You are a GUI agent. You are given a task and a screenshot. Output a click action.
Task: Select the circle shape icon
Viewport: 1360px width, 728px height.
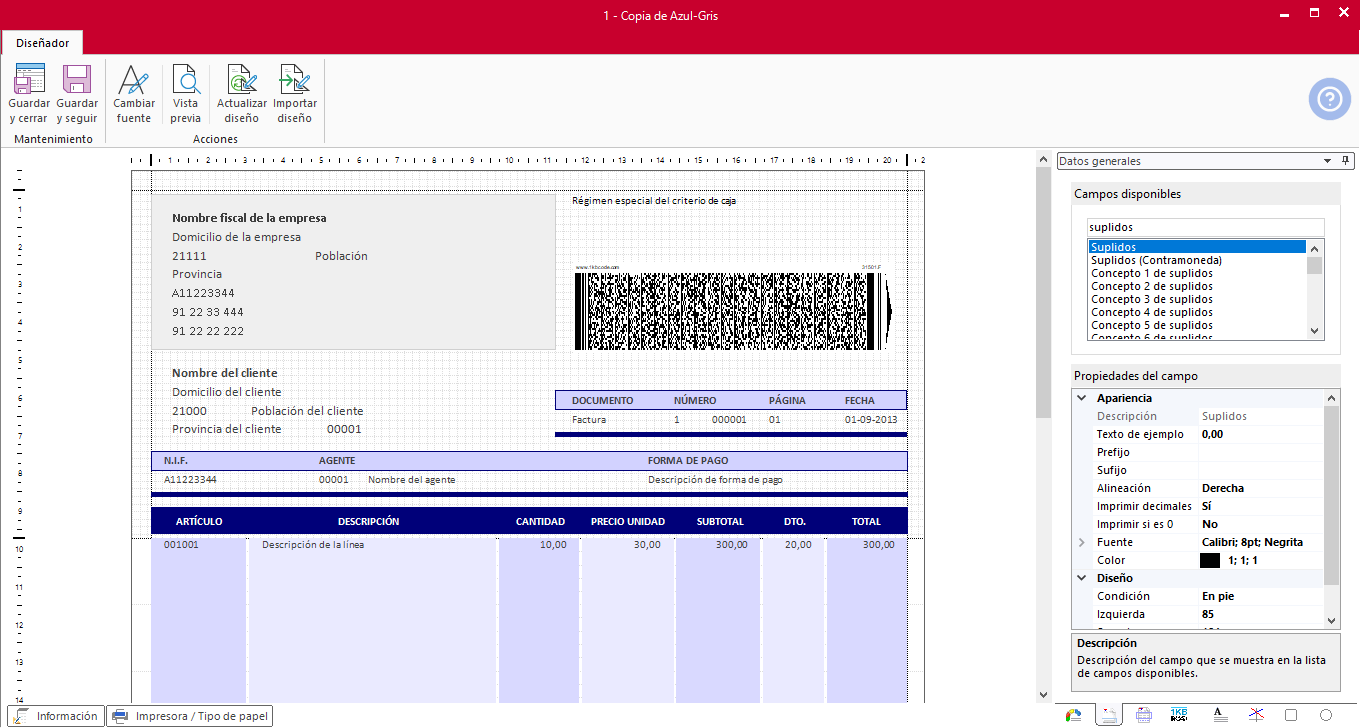(x=1326, y=715)
